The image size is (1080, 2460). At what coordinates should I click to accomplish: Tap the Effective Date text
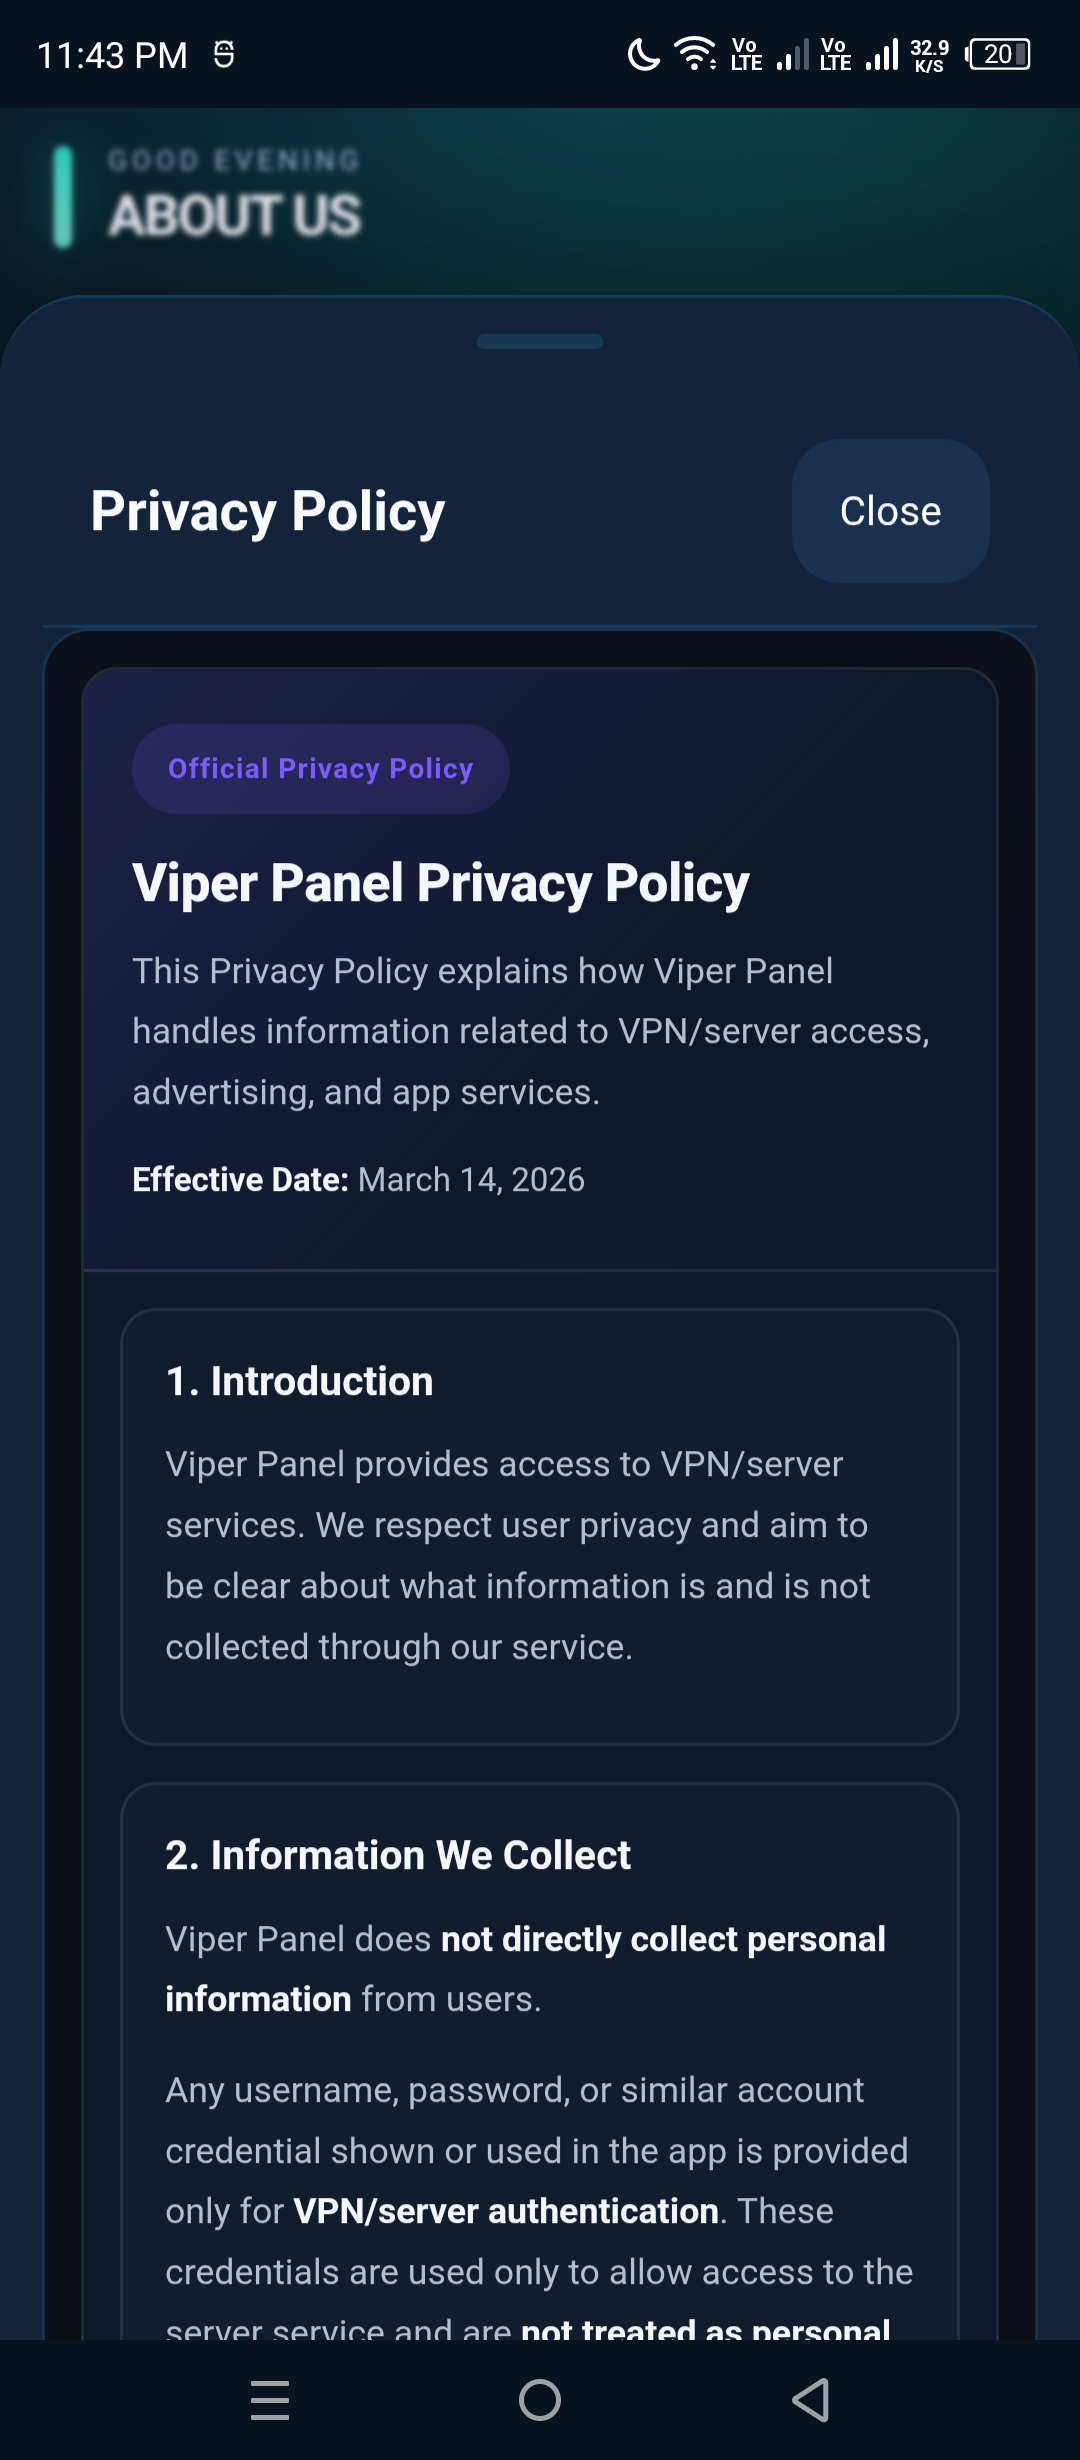coord(358,1179)
